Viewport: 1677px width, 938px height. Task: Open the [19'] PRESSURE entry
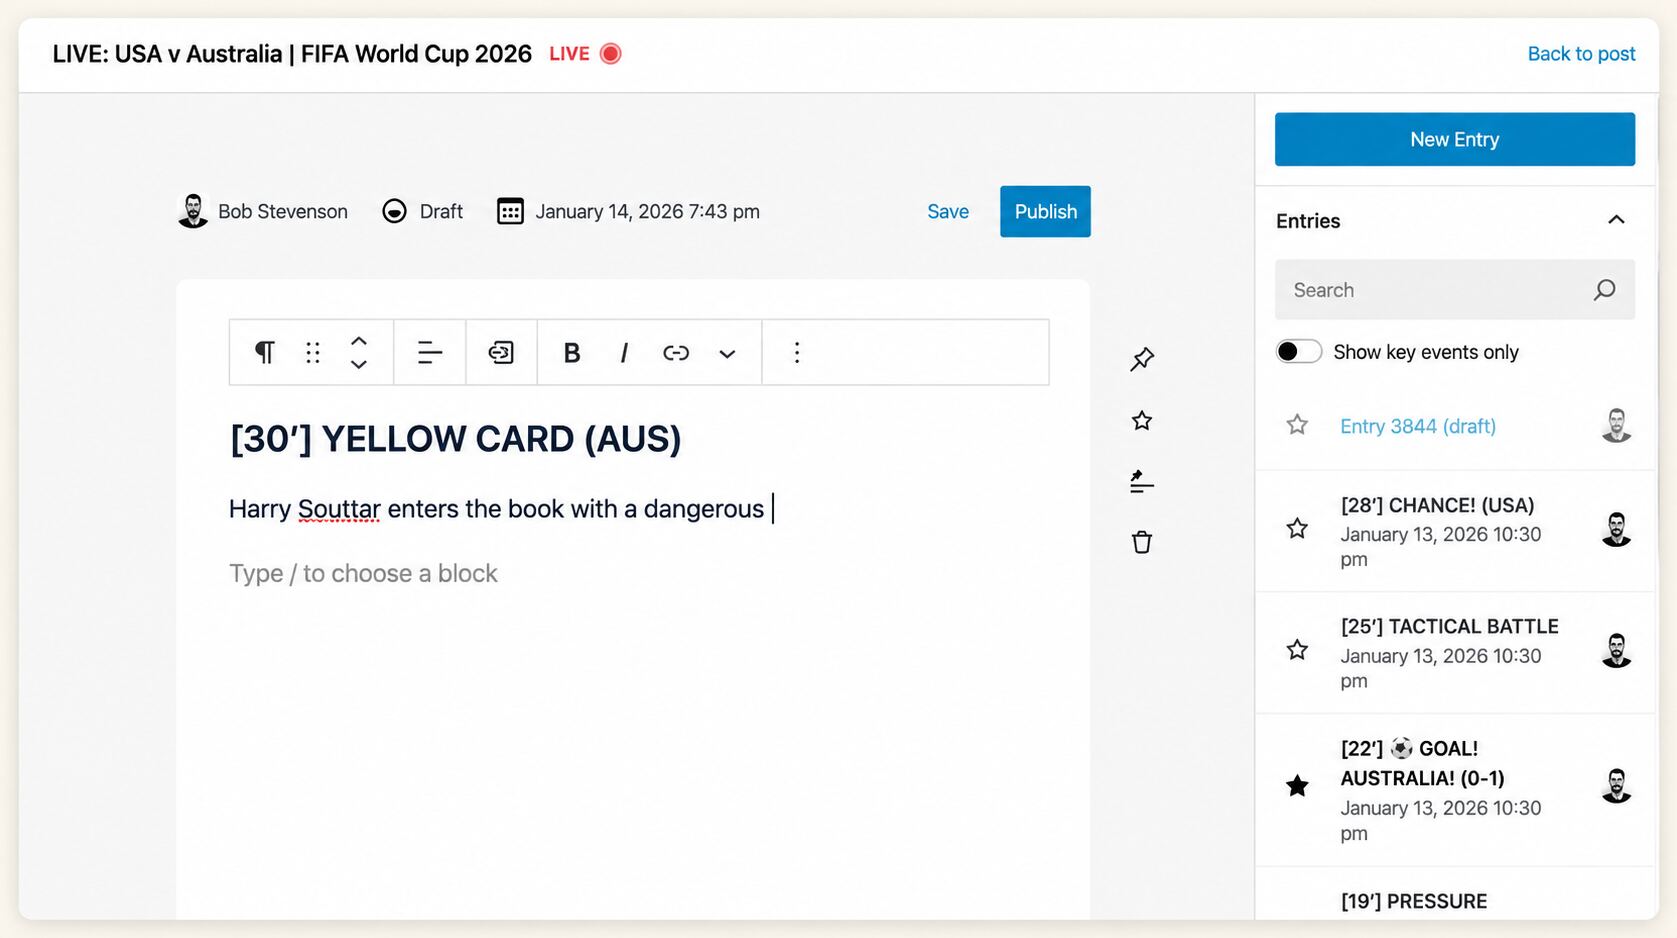[1413, 901]
